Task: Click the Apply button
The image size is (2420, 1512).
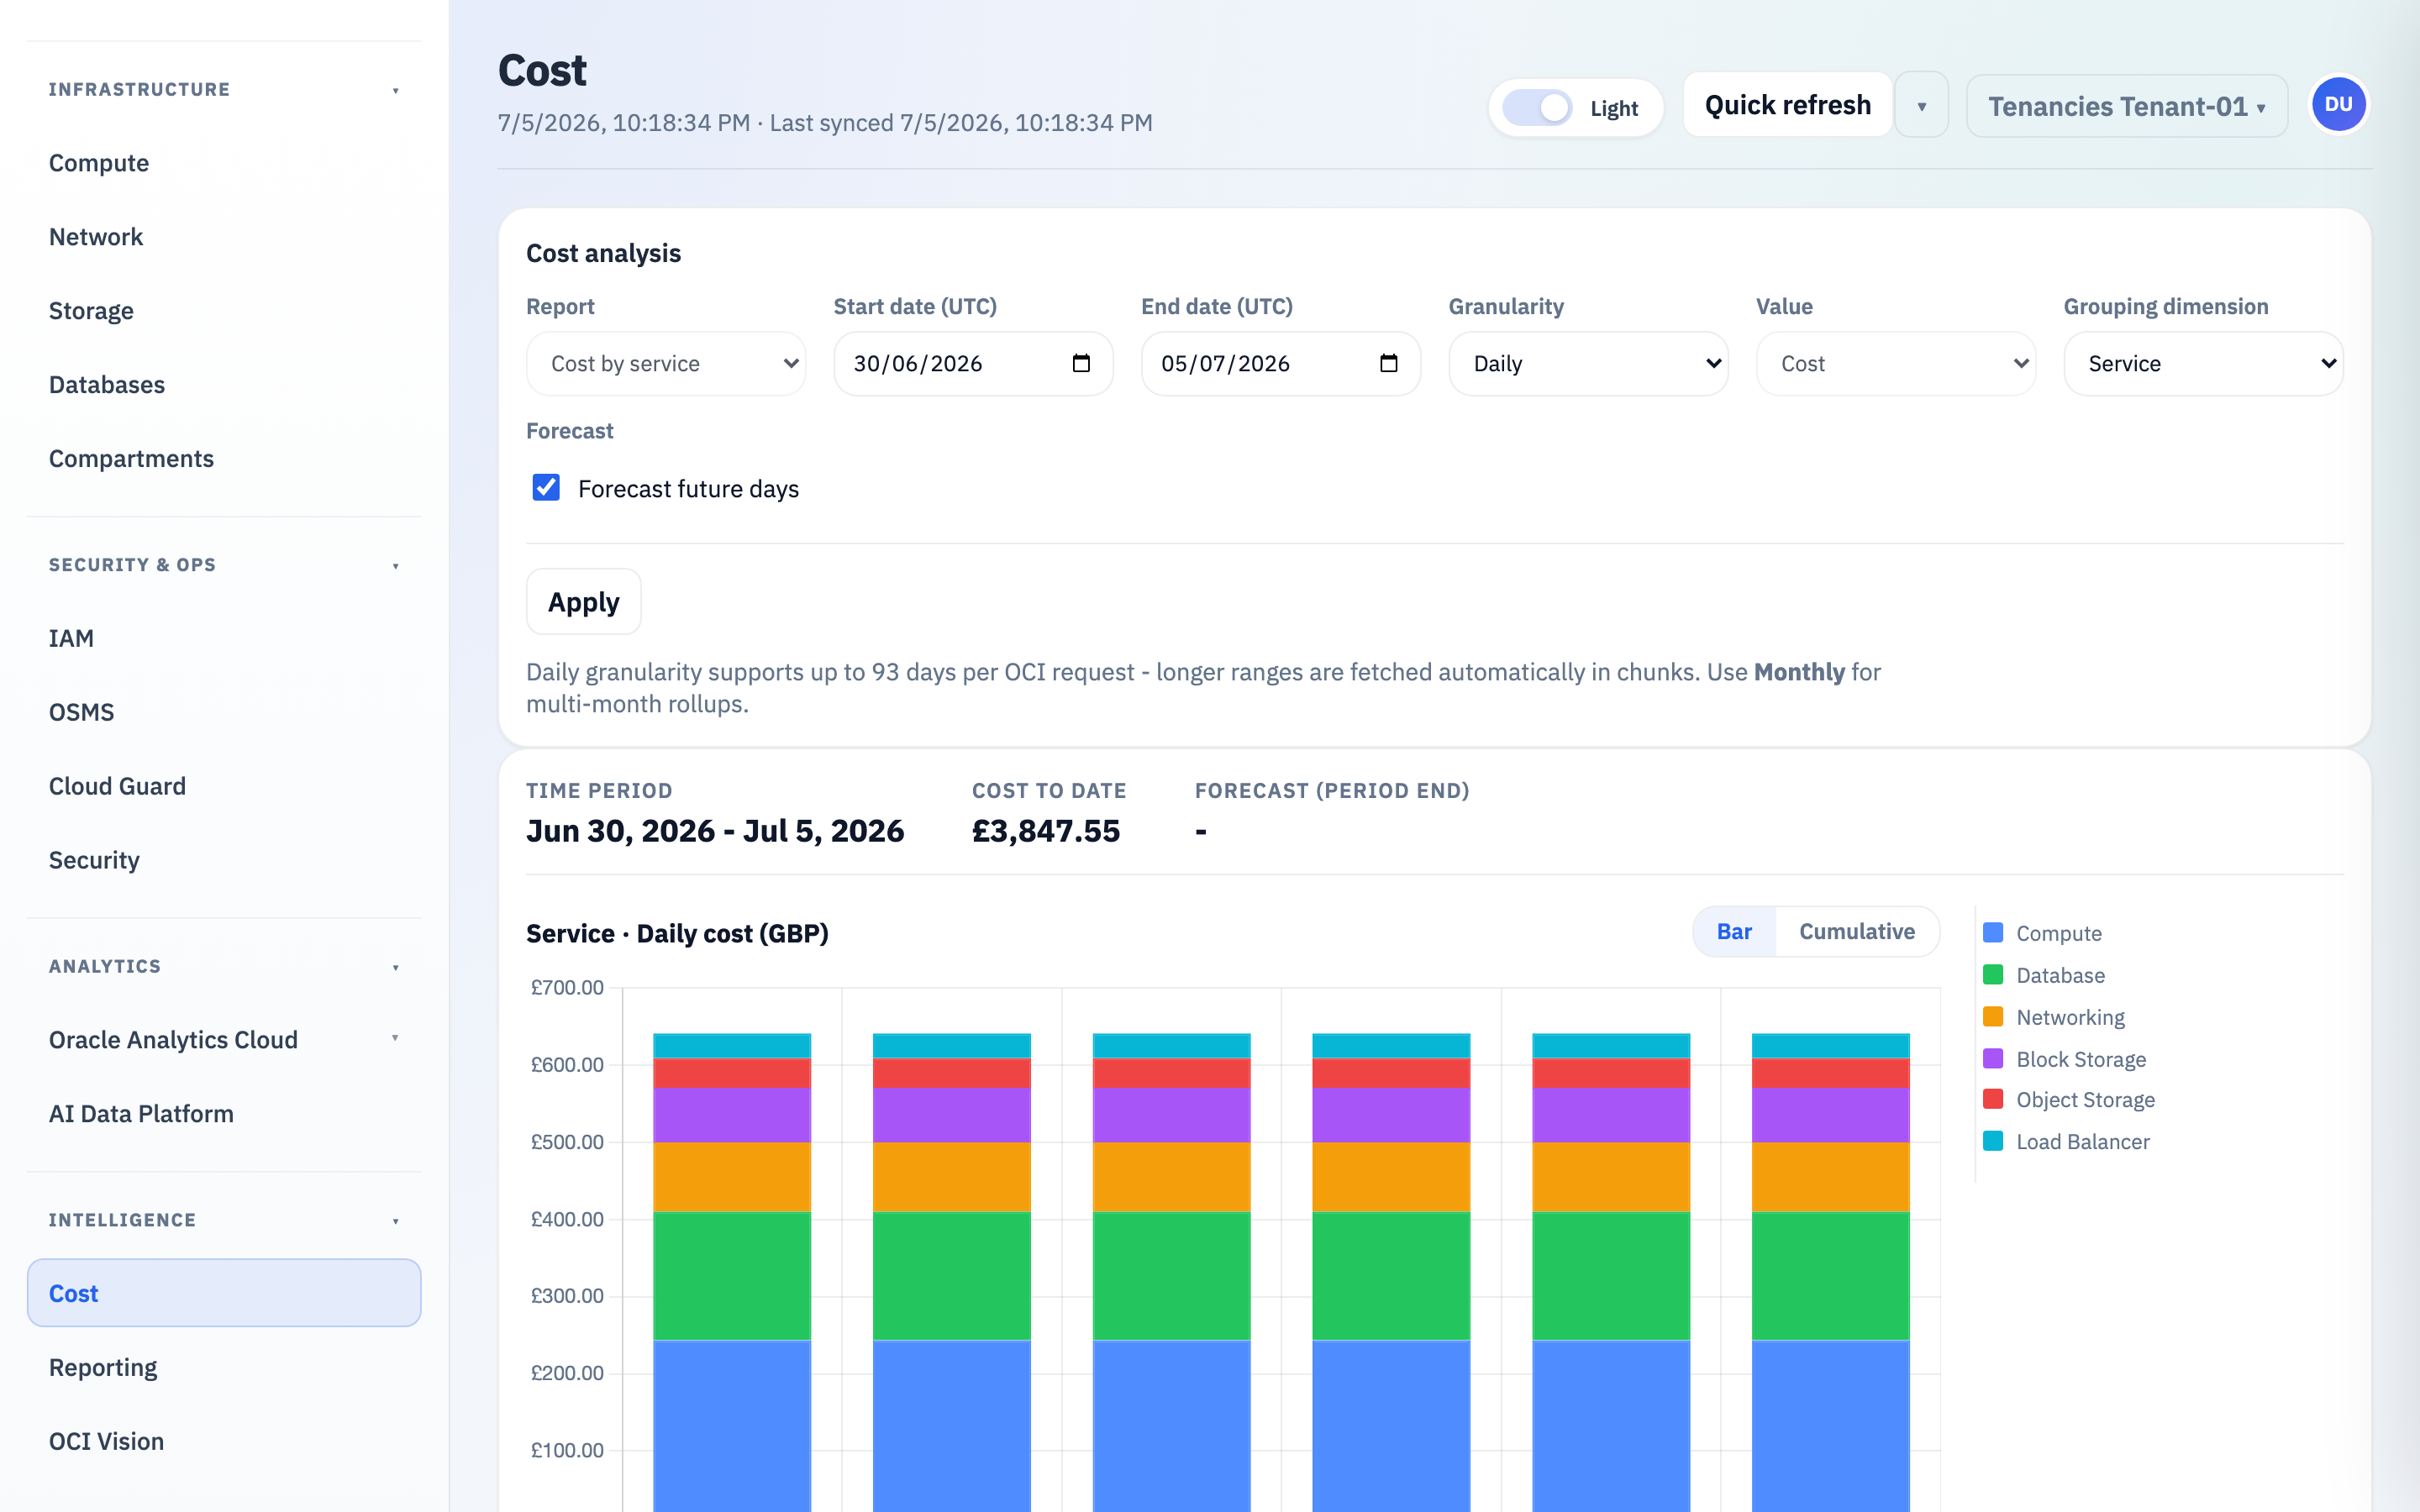Action: 584,602
